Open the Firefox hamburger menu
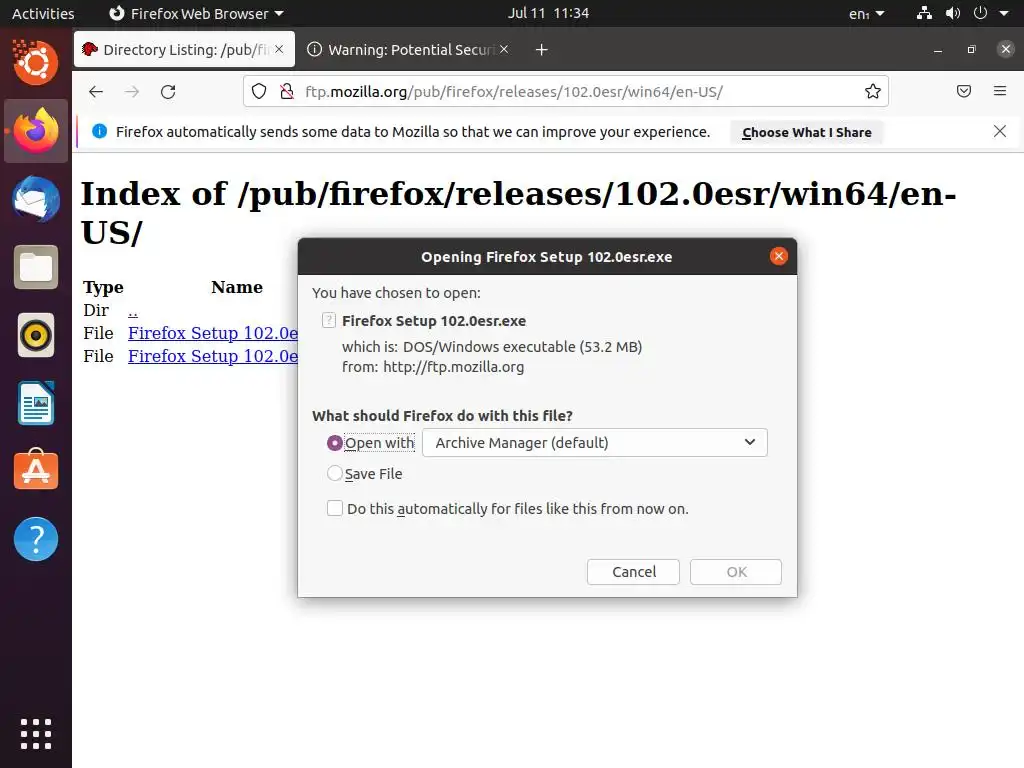Screen dimensions: 1024x768 (1000, 91)
